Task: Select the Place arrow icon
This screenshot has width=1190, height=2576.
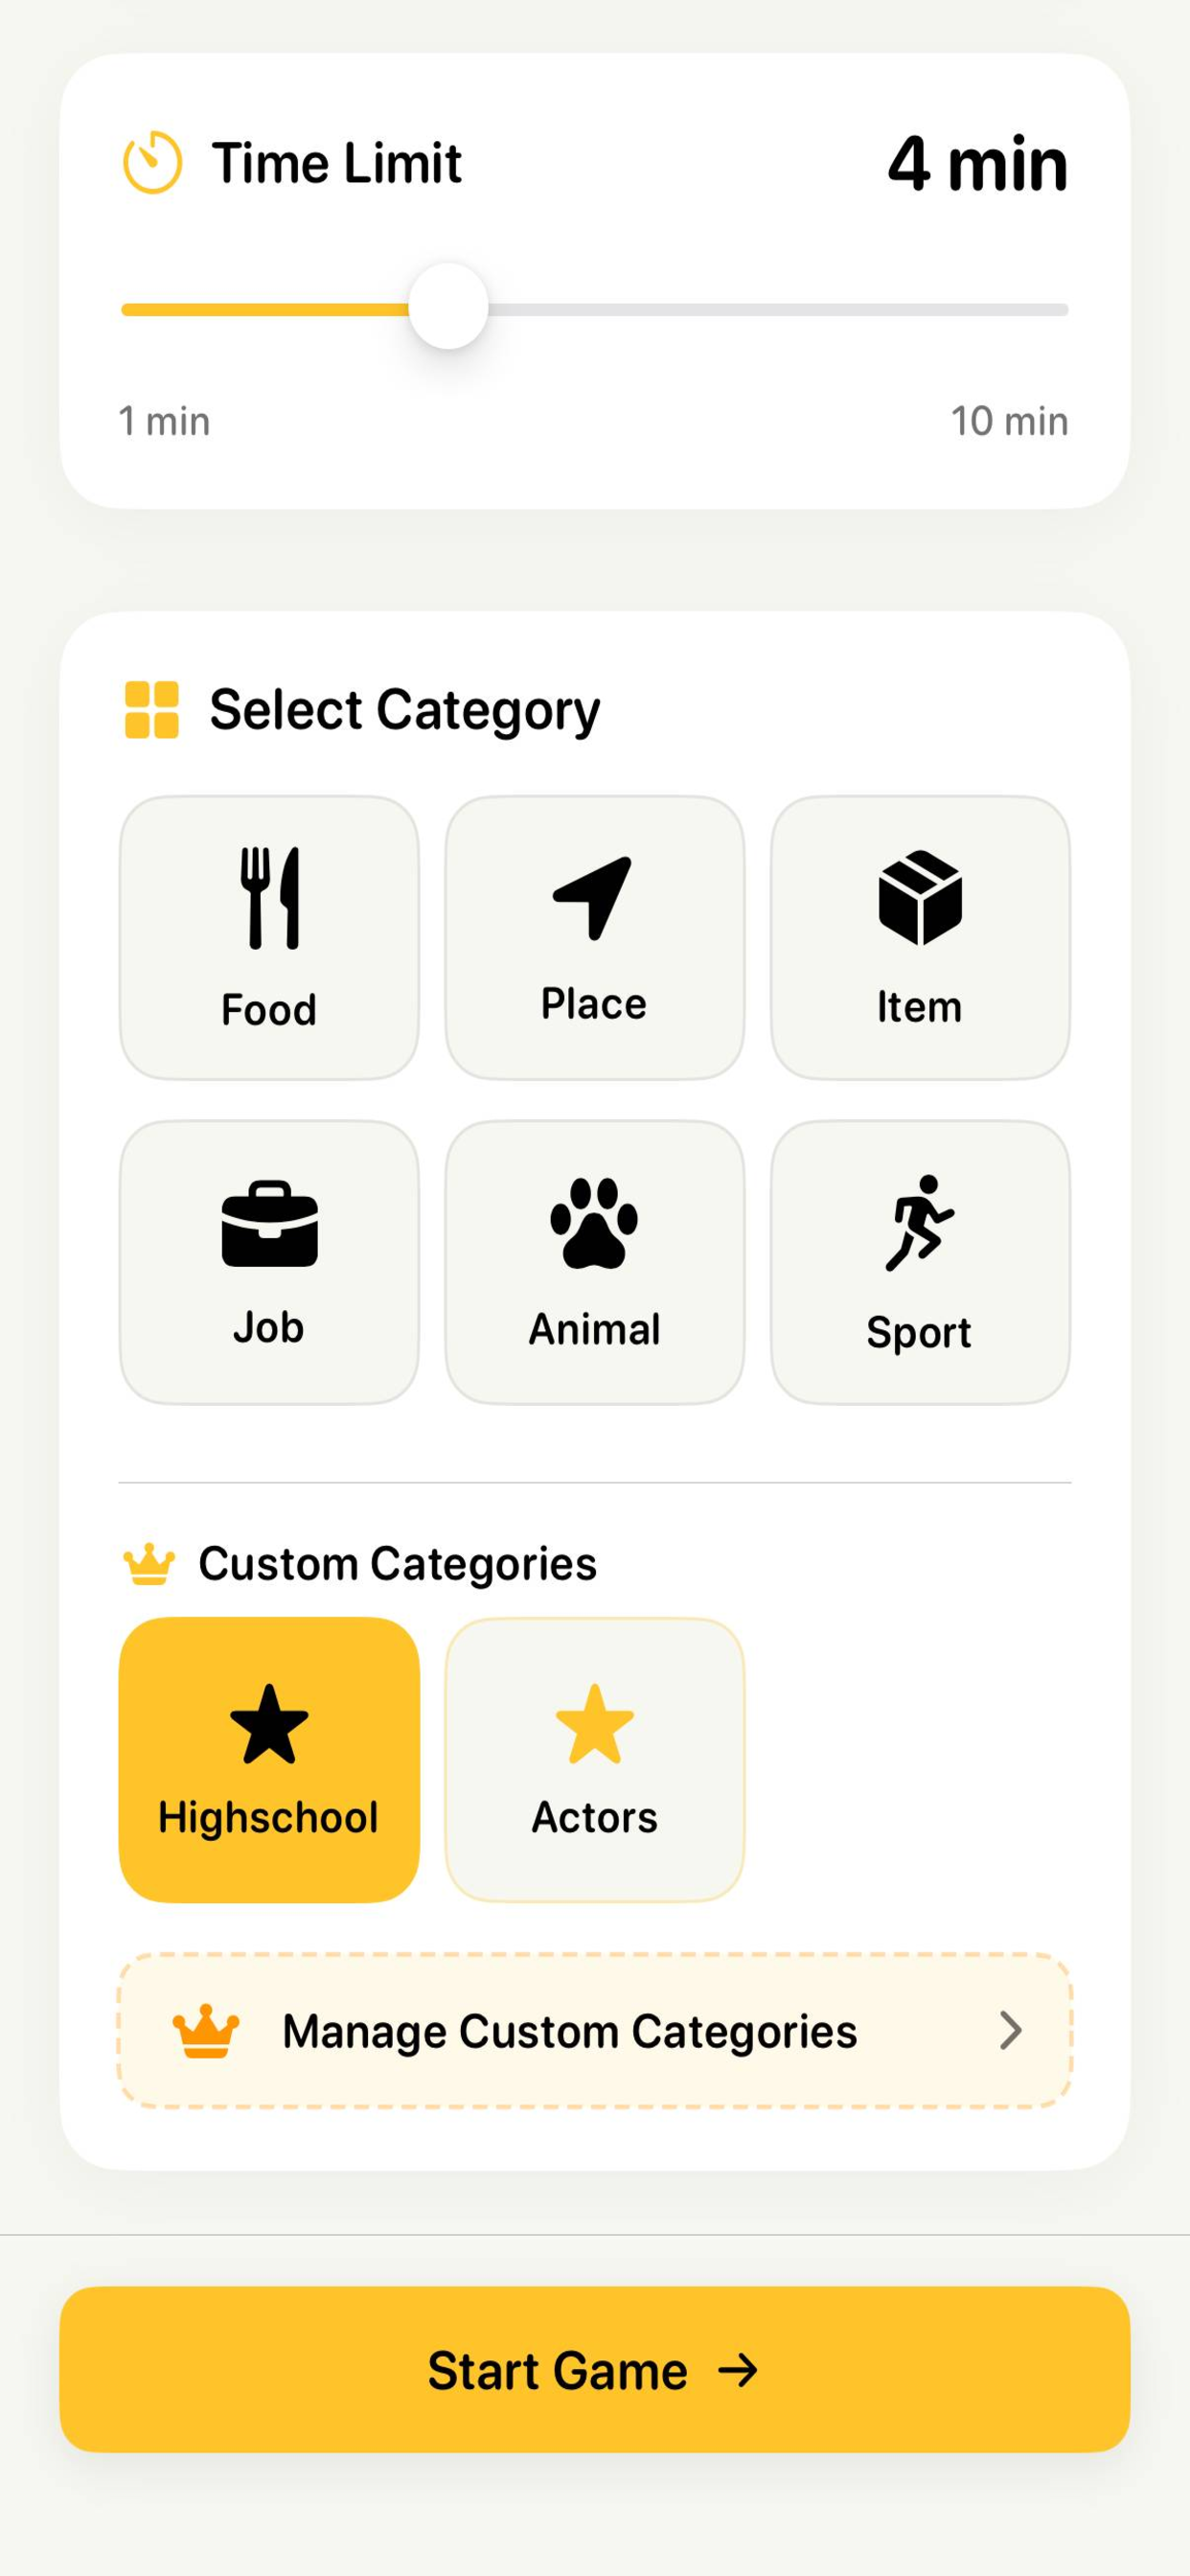Action: coord(593,898)
